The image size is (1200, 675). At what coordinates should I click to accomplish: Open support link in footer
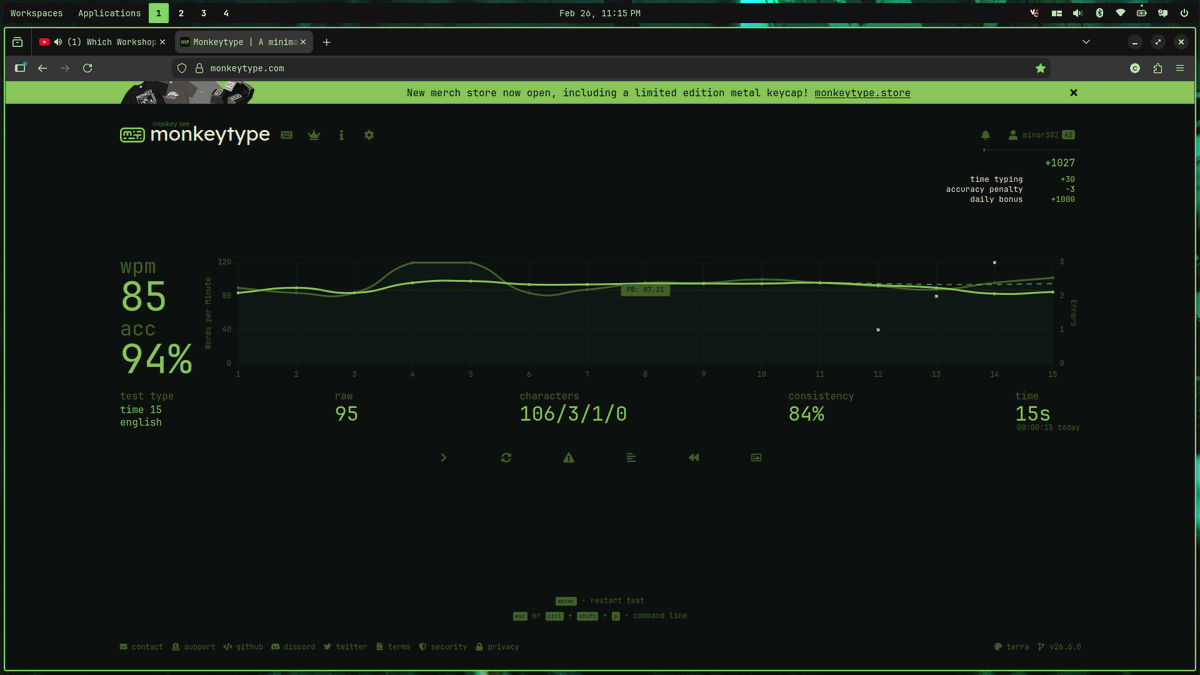(193, 647)
